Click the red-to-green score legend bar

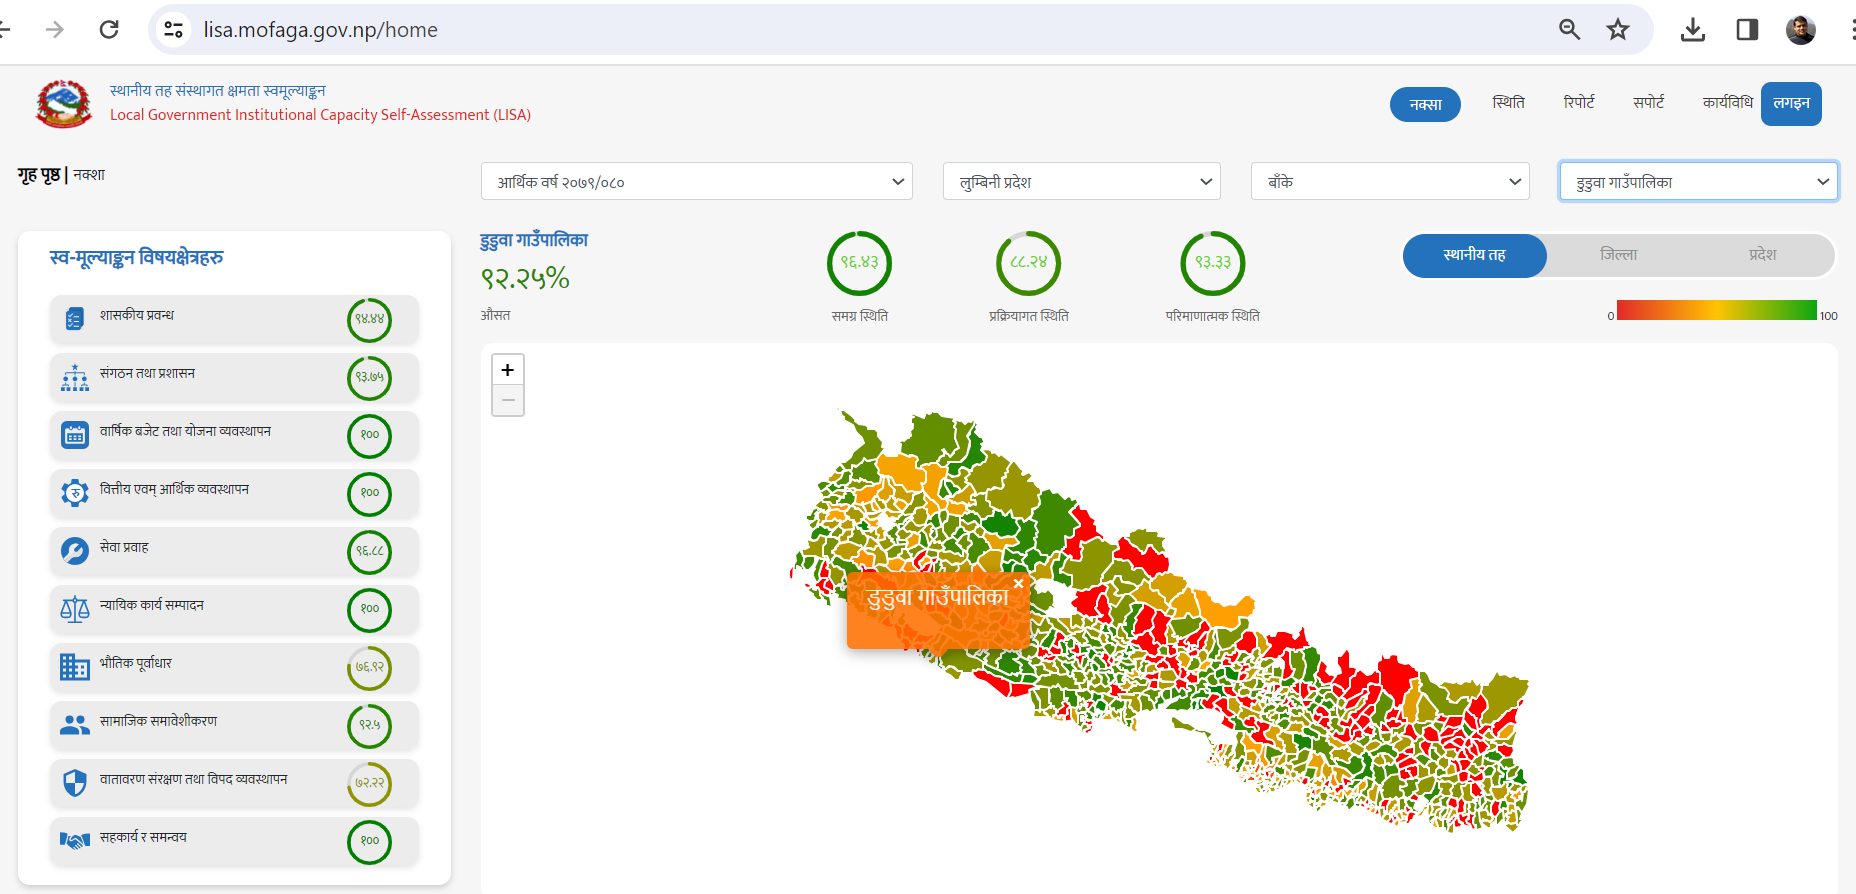point(1716,310)
